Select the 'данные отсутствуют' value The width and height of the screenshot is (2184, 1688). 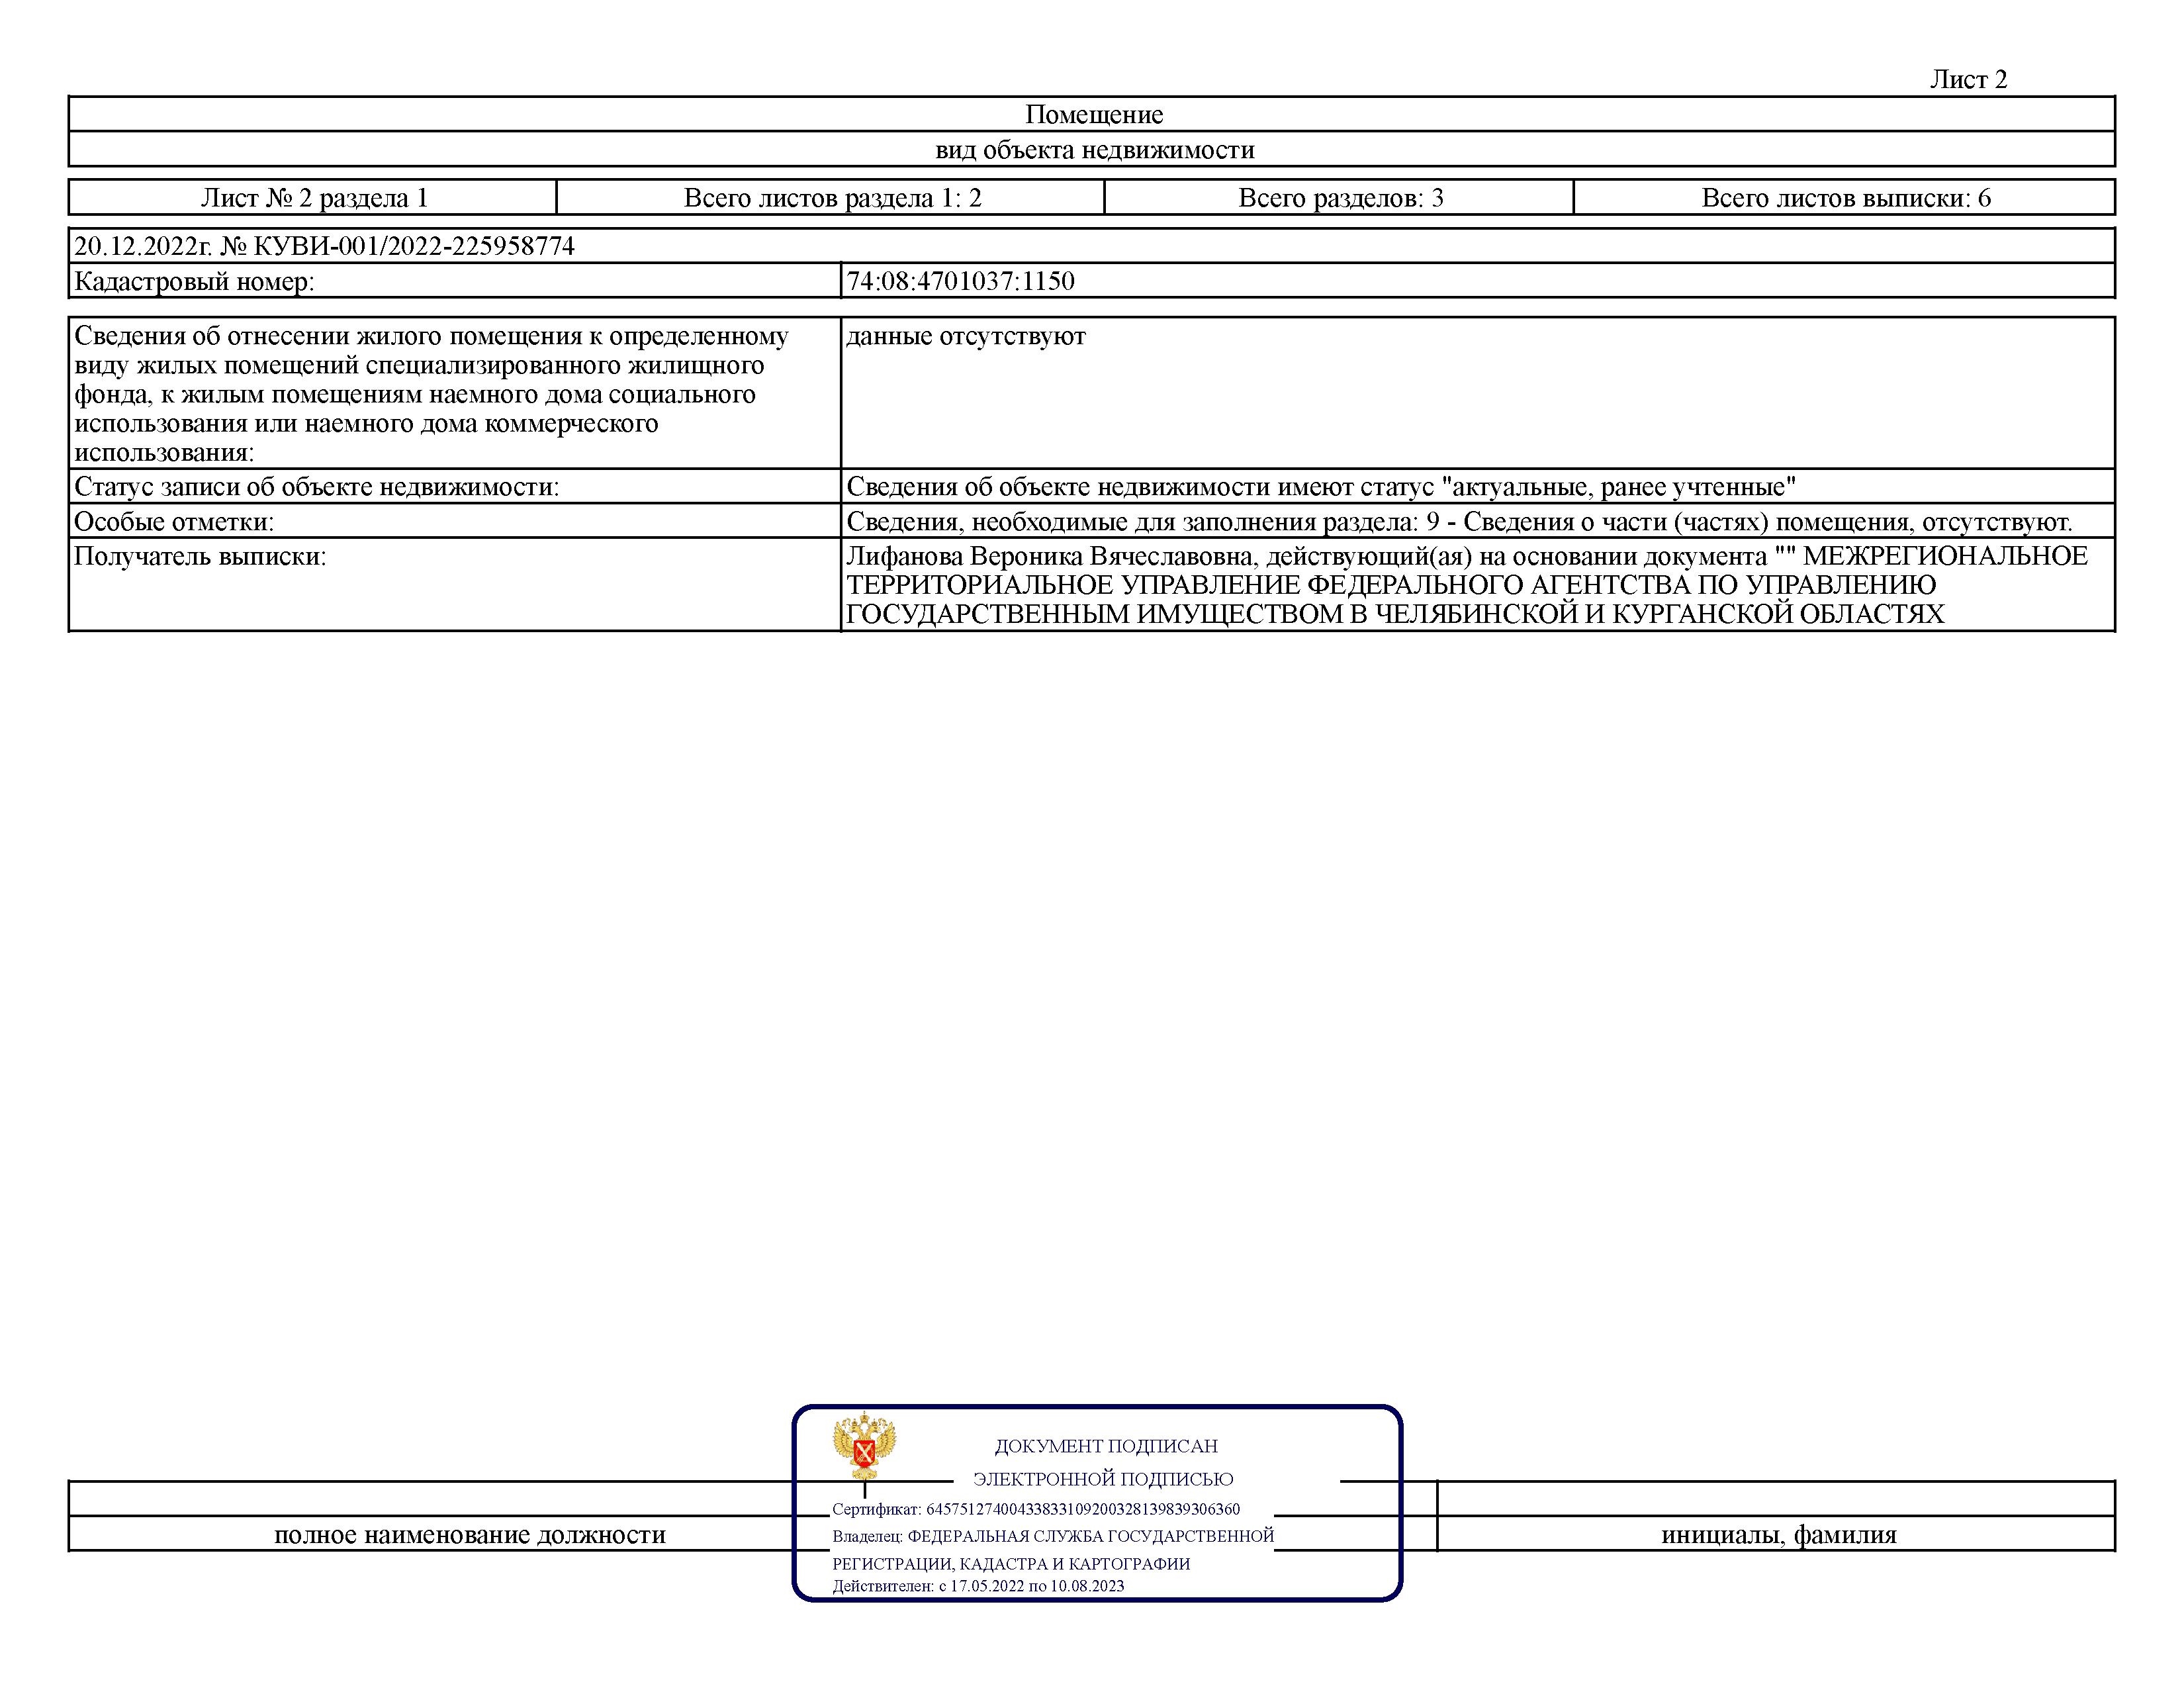[x=966, y=336]
